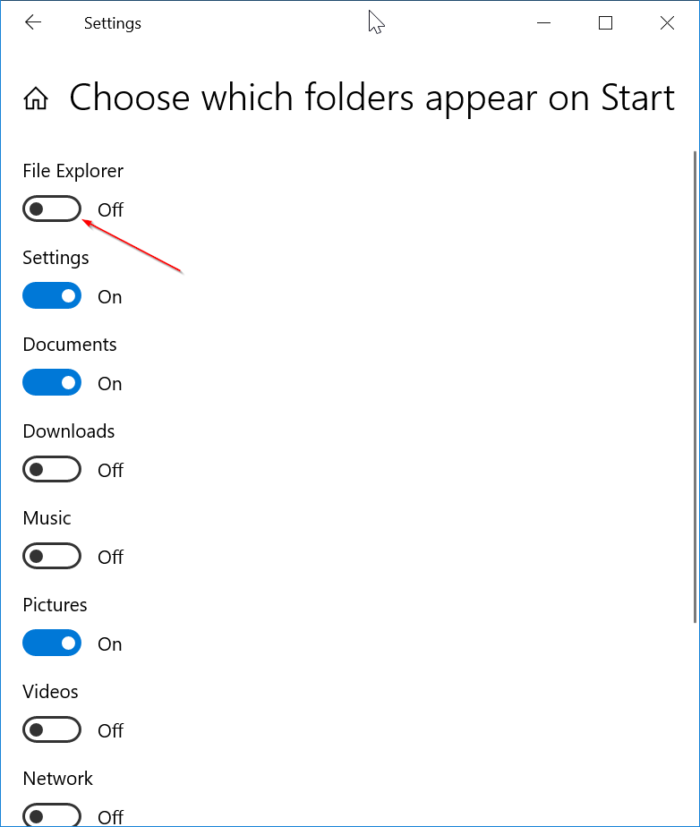The image size is (700, 827).
Task: Enable the File Explorer toggle
Action: click(x=51, y=208)
